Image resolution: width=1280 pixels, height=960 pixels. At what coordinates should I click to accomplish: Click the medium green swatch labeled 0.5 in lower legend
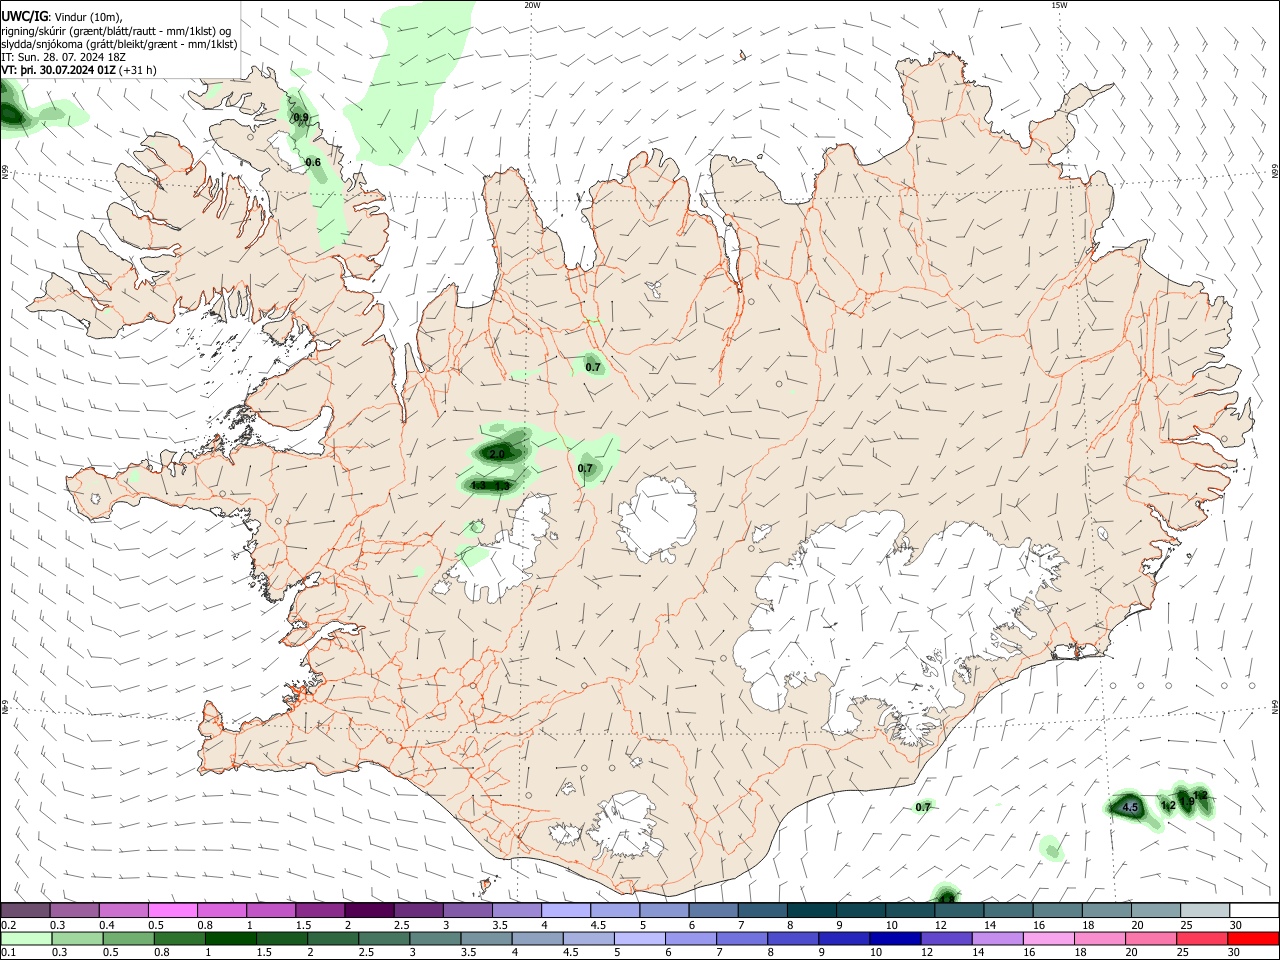[128, 939]
